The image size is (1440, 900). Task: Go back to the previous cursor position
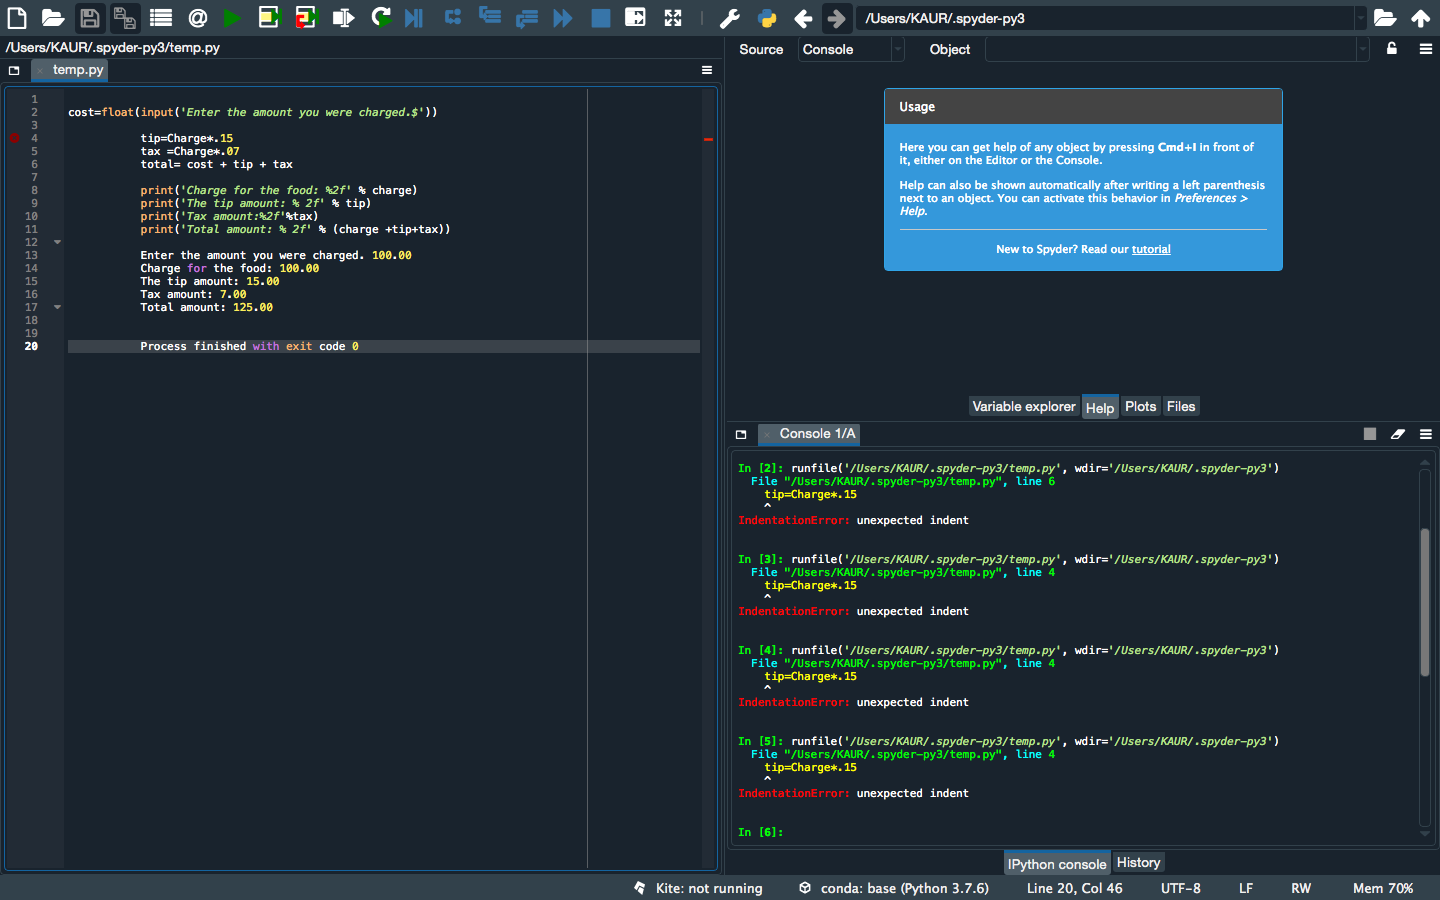803,18
